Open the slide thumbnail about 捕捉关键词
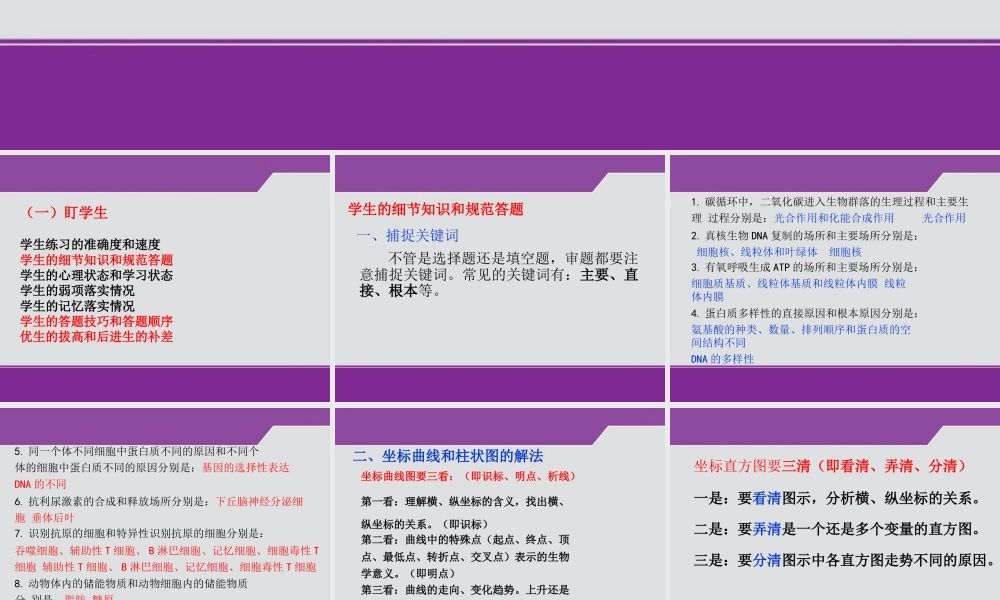 (x=500, y=278)
